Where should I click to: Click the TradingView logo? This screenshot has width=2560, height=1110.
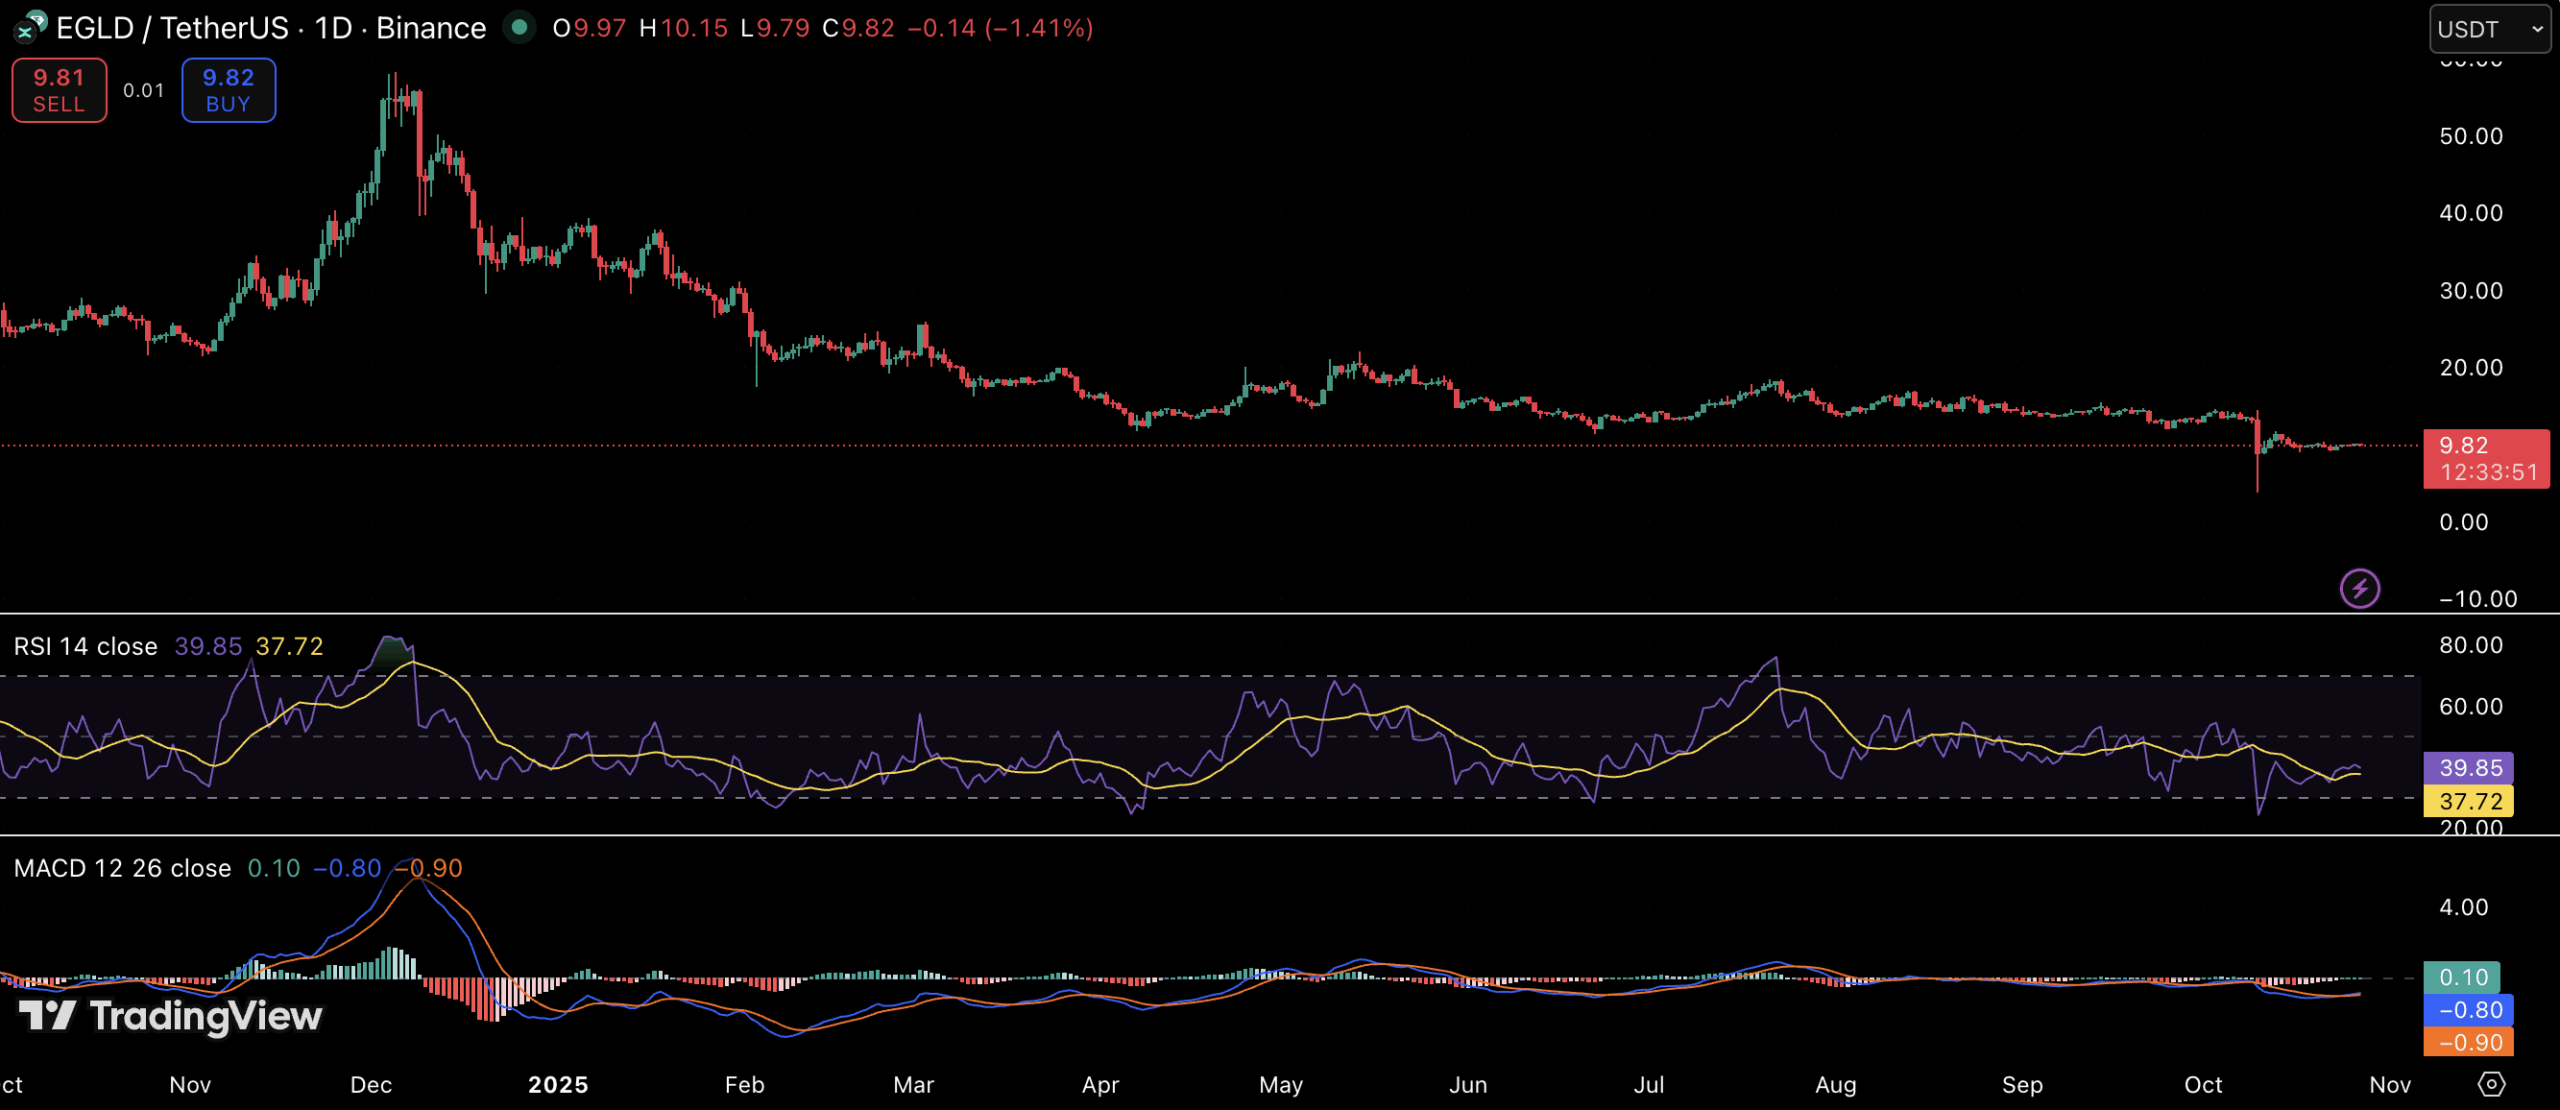[170, 1016]
